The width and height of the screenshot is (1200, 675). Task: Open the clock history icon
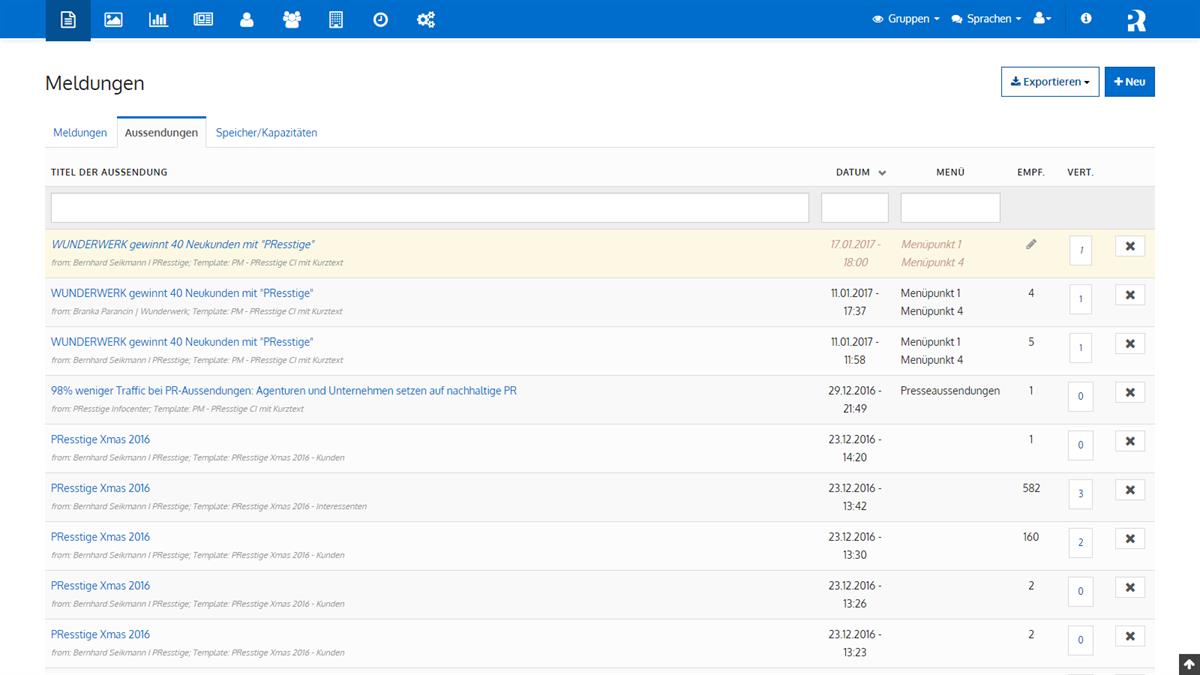pos(381,19)
